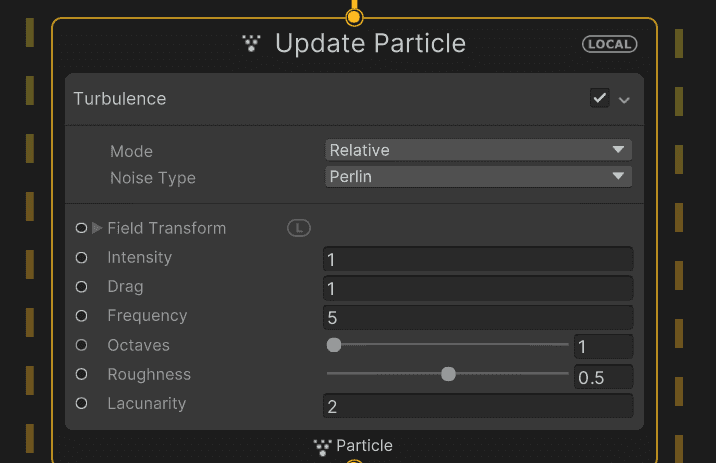Click the Octaves slider handle
Image resolution: width=716 pixels, height=463 pixels.
point(334,345)
